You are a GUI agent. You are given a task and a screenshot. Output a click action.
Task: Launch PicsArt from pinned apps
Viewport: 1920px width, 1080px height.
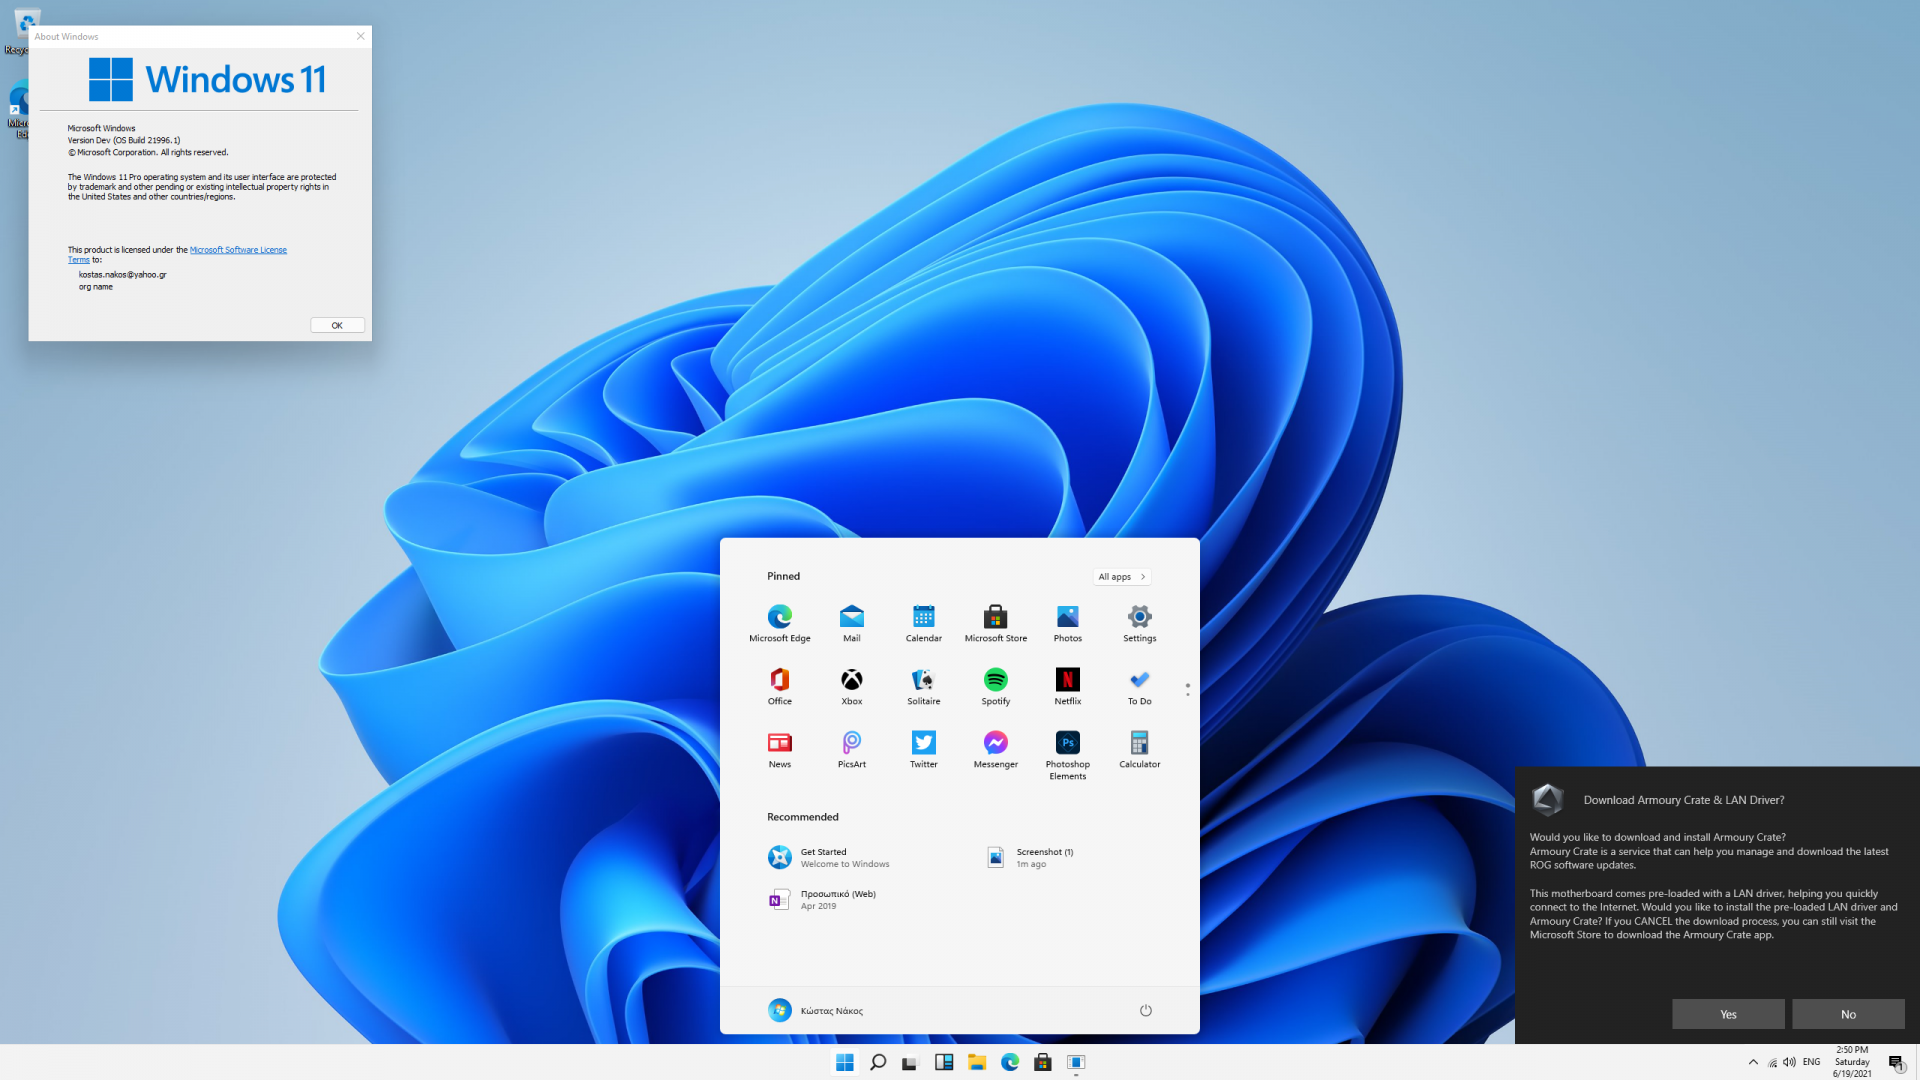tap(852, 749)
